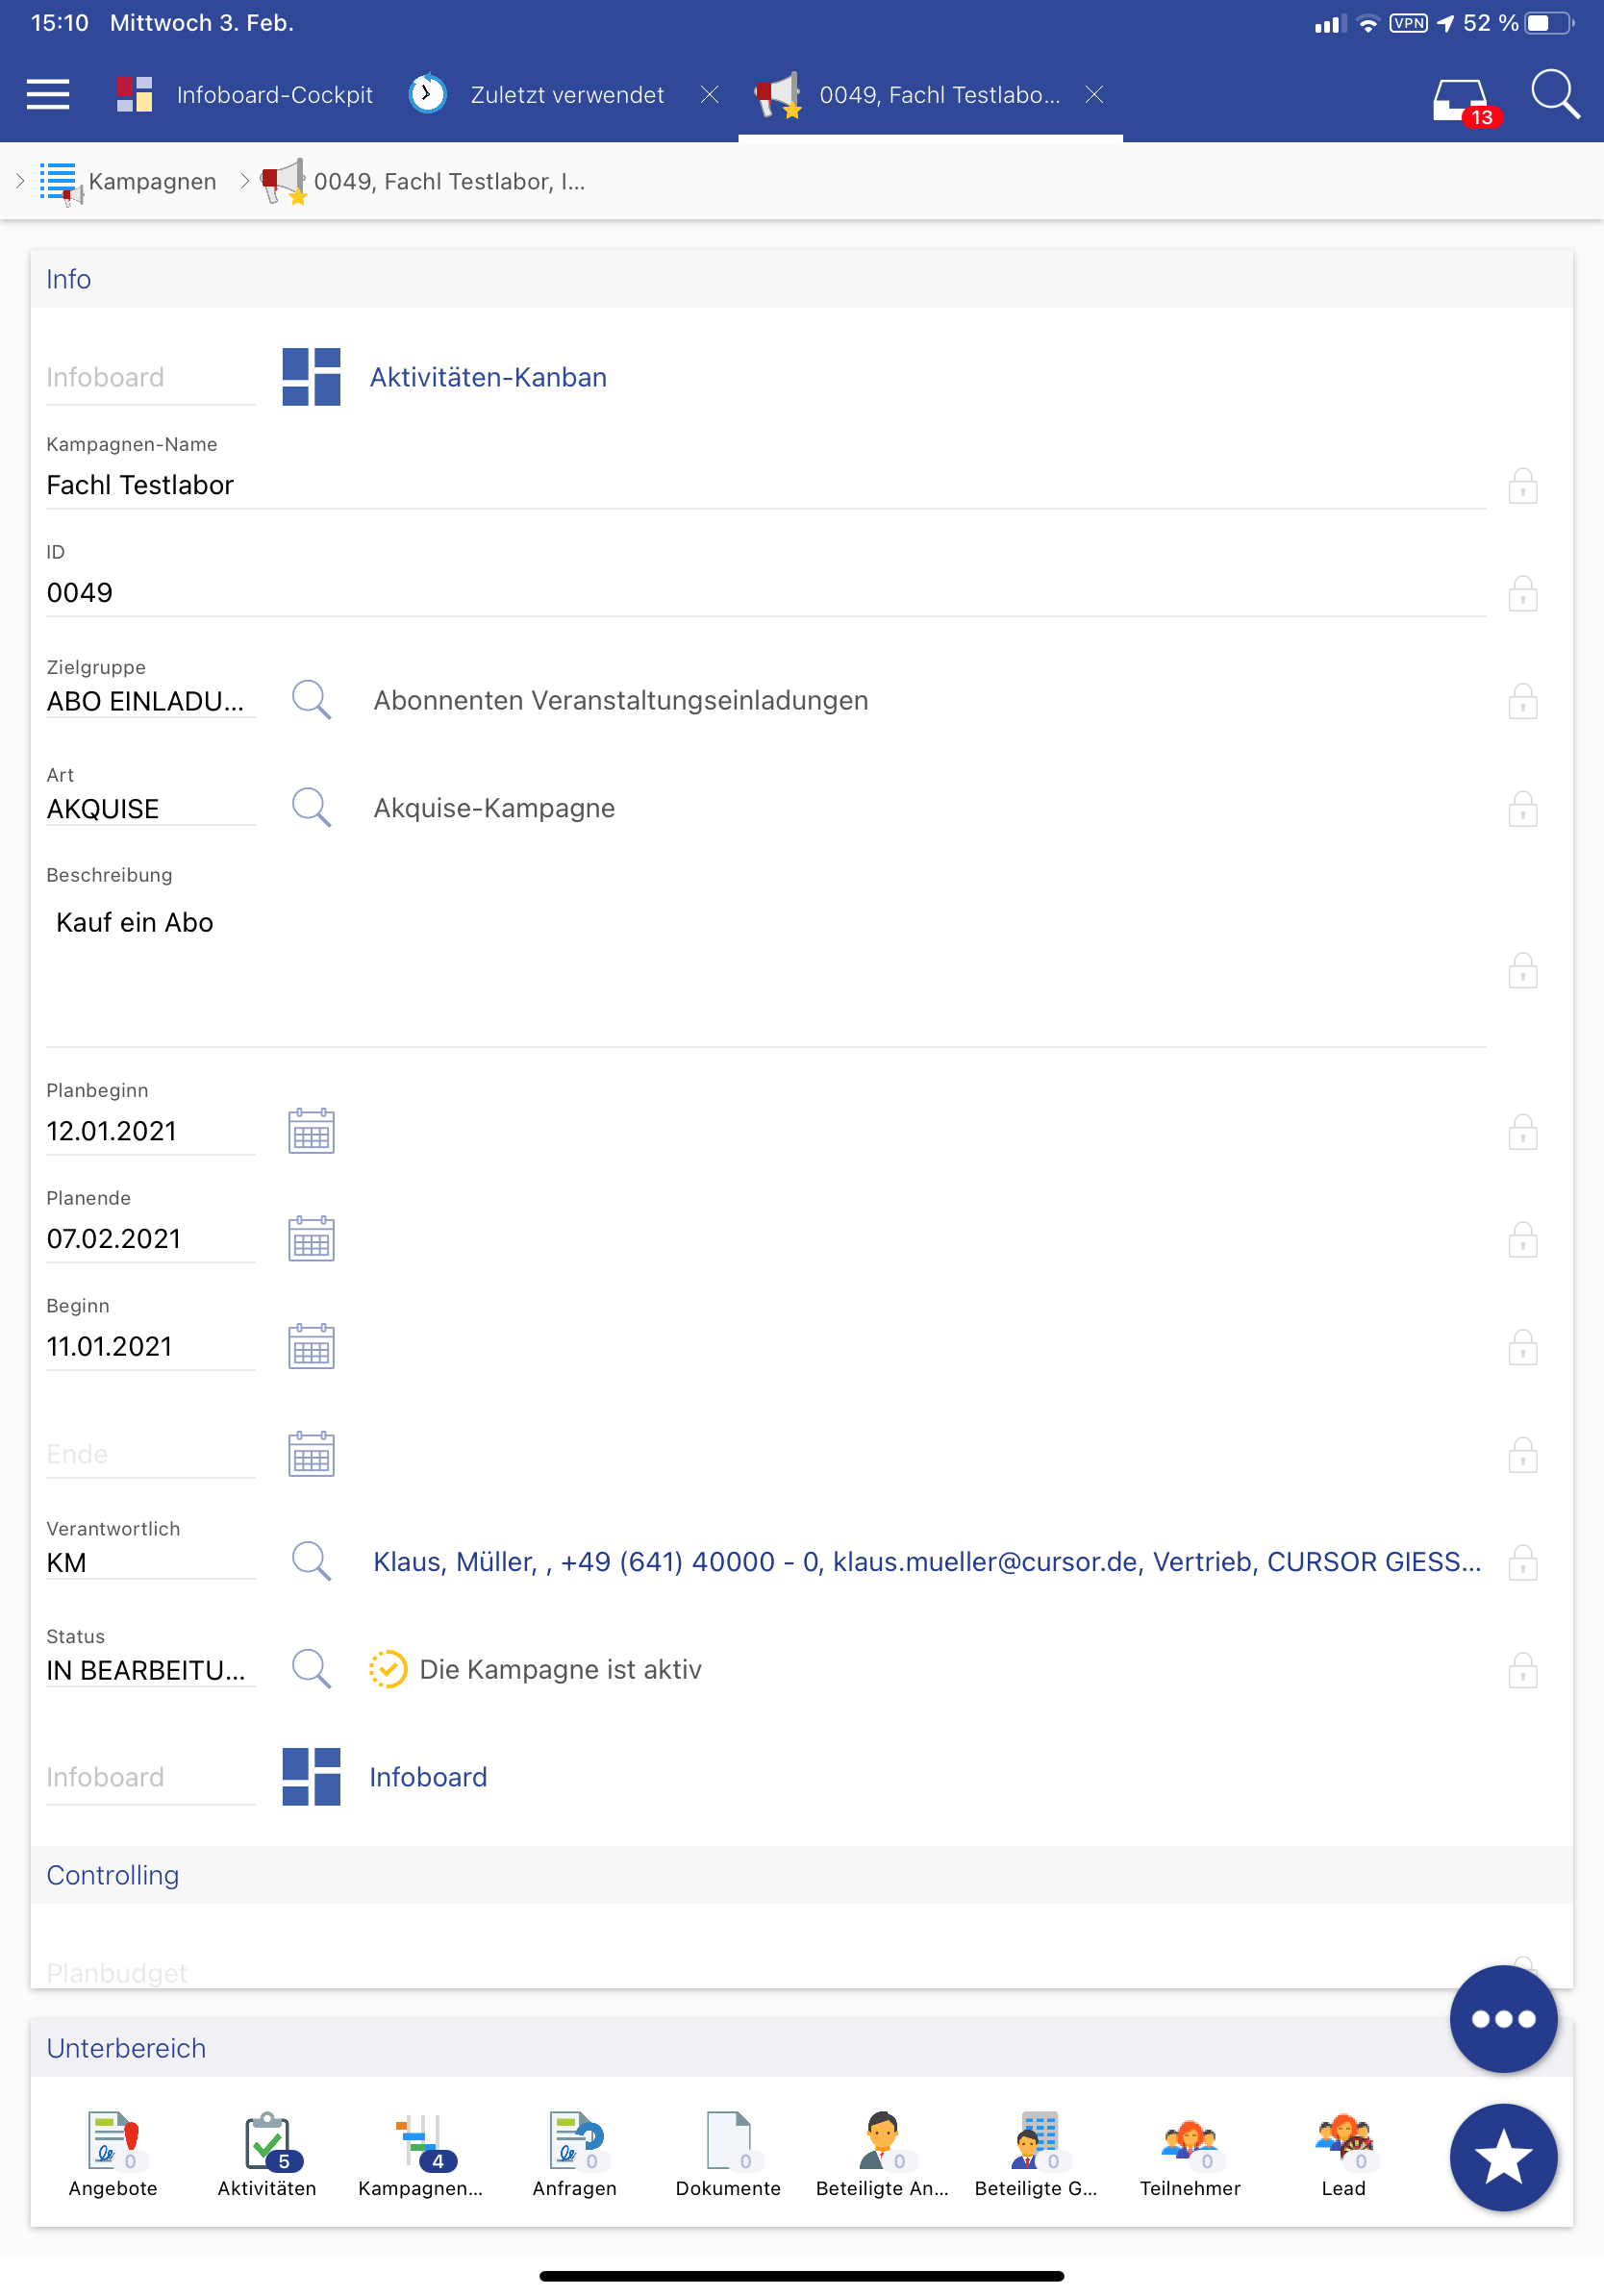The image size is (1604, 2296).
Task: Open Aktivitäten in the Unterbereich bar
Action: pos(267,2154)
